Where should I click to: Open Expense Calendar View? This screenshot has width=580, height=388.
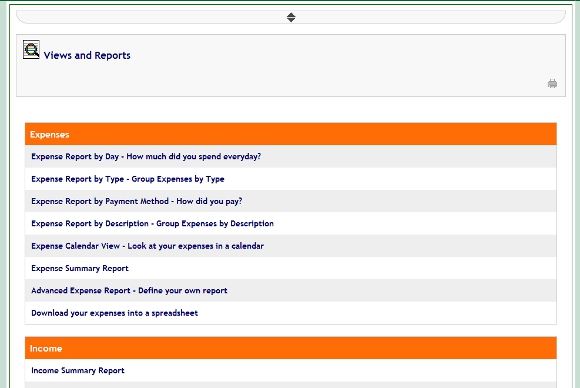pos(148,246)
